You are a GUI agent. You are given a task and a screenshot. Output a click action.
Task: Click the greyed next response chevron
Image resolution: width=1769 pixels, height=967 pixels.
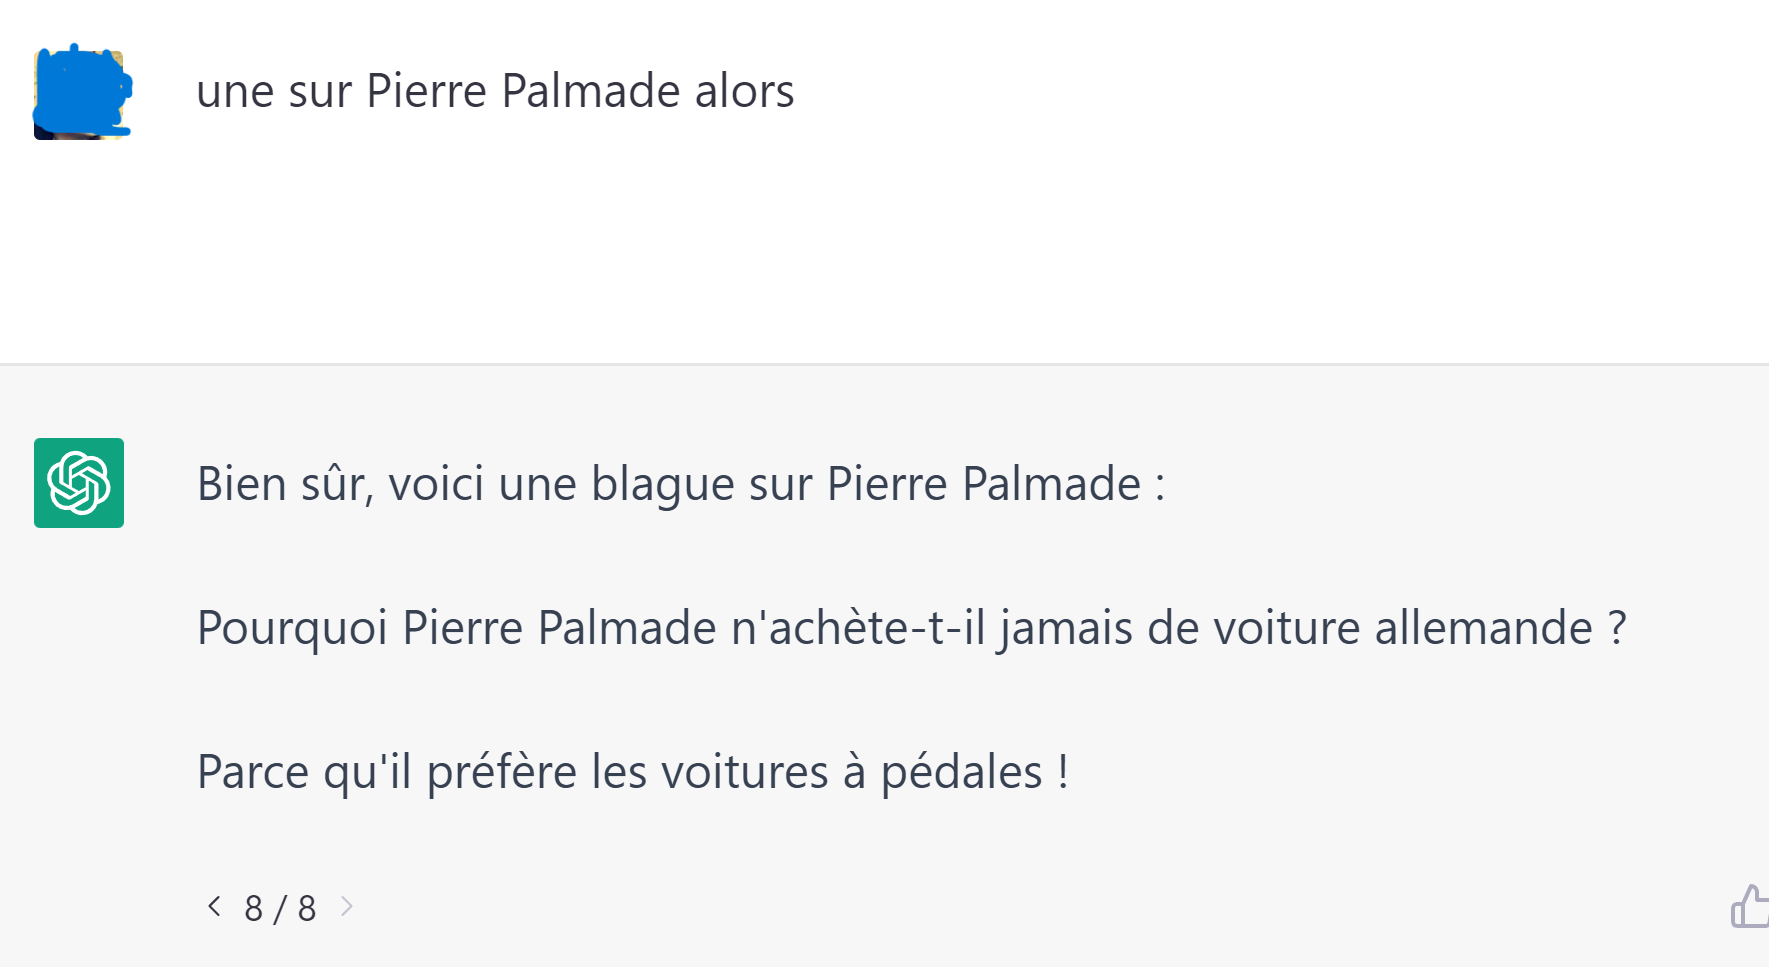(x=347, y=906)
